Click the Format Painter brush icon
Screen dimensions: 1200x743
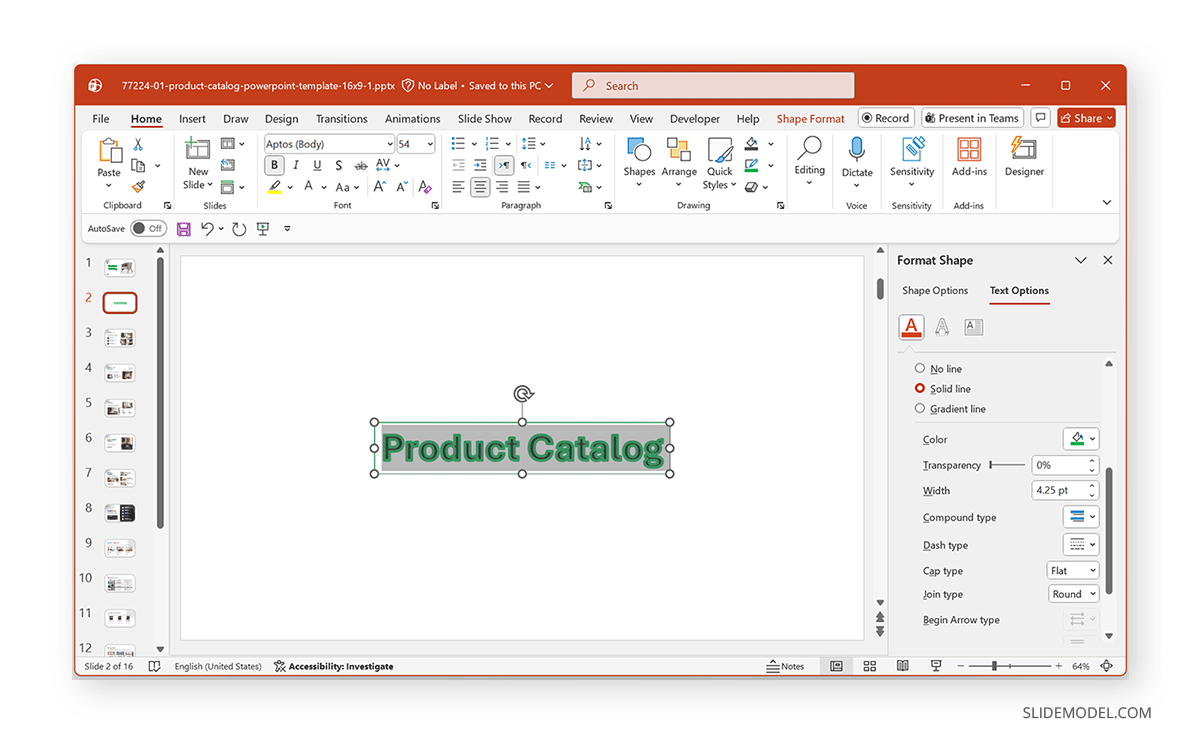point(138,186)
